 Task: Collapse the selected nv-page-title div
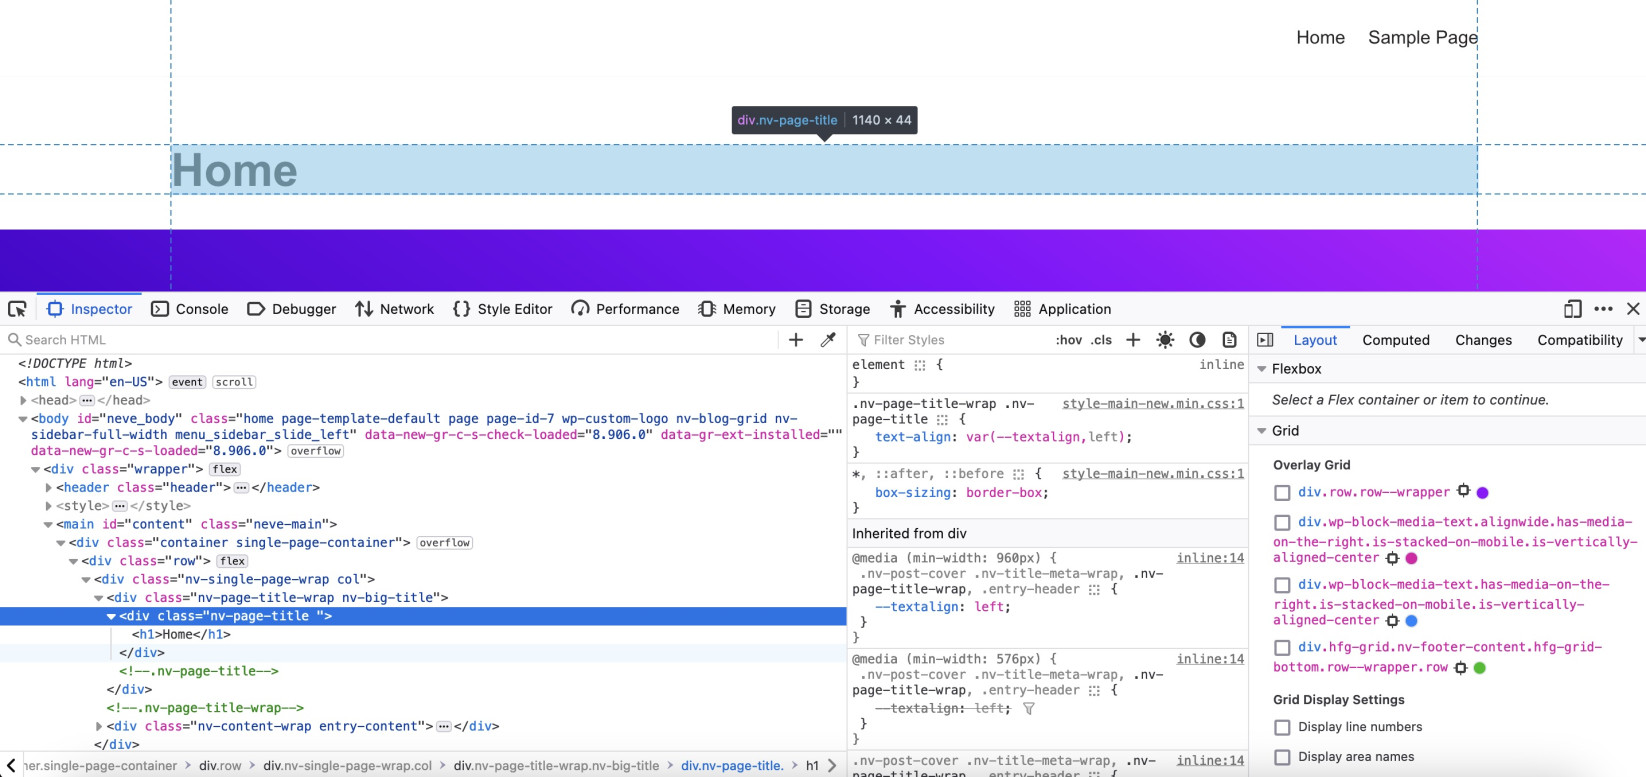click(111, 617)
